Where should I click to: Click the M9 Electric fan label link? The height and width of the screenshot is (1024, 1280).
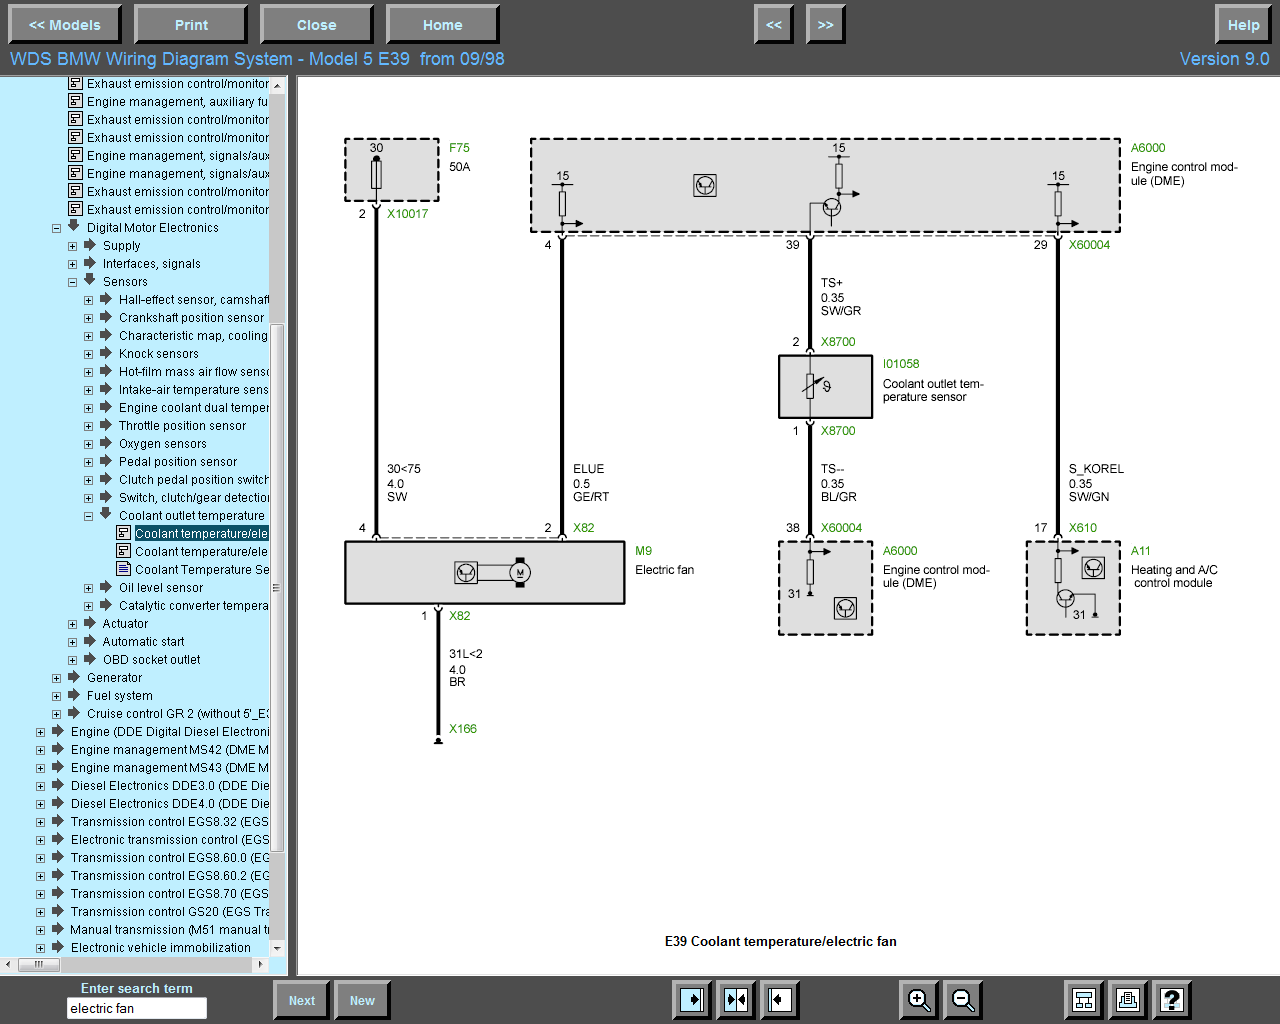[x=643, y=551]
